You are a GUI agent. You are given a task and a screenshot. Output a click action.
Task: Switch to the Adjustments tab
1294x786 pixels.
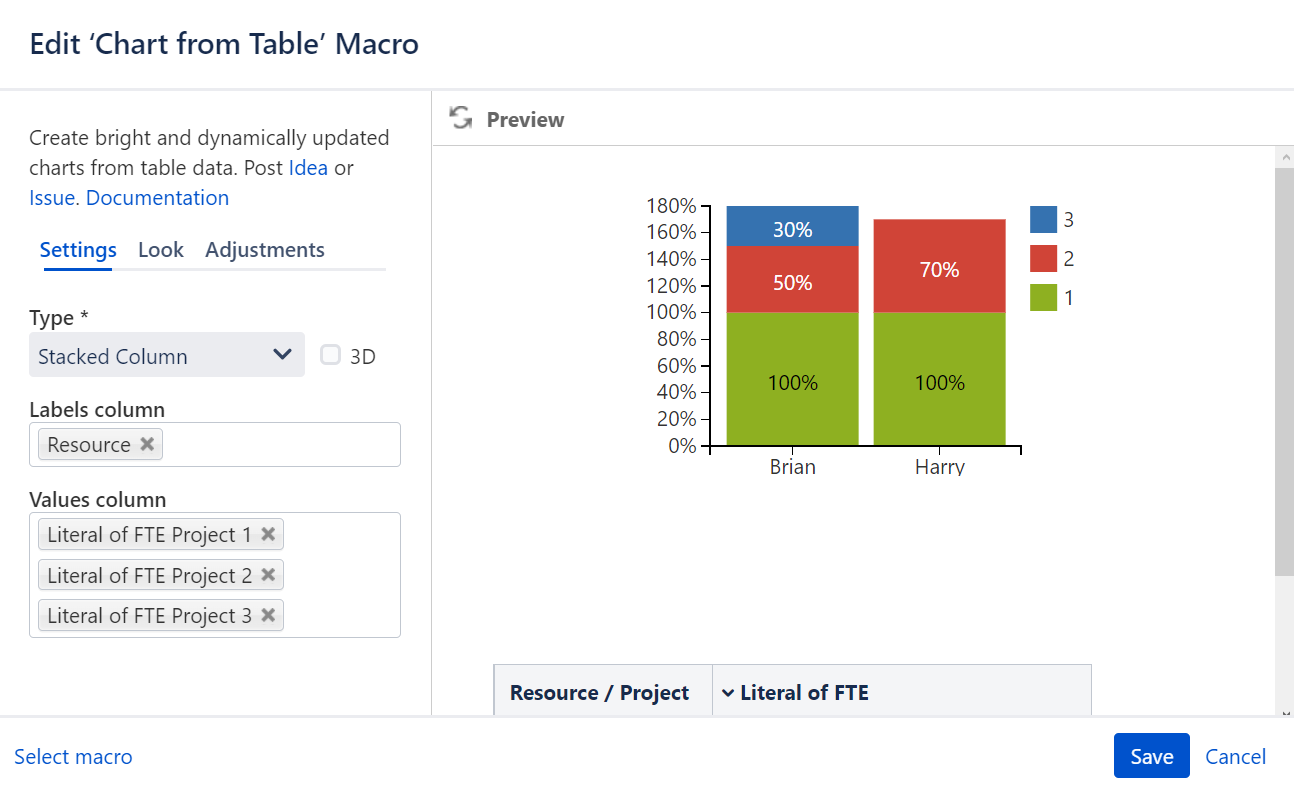tap(265, 250)
